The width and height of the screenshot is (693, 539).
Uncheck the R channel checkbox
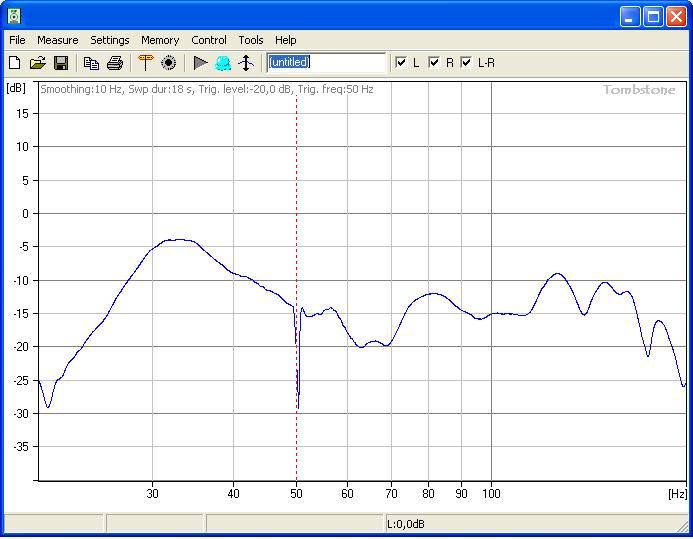click(434, 63)
